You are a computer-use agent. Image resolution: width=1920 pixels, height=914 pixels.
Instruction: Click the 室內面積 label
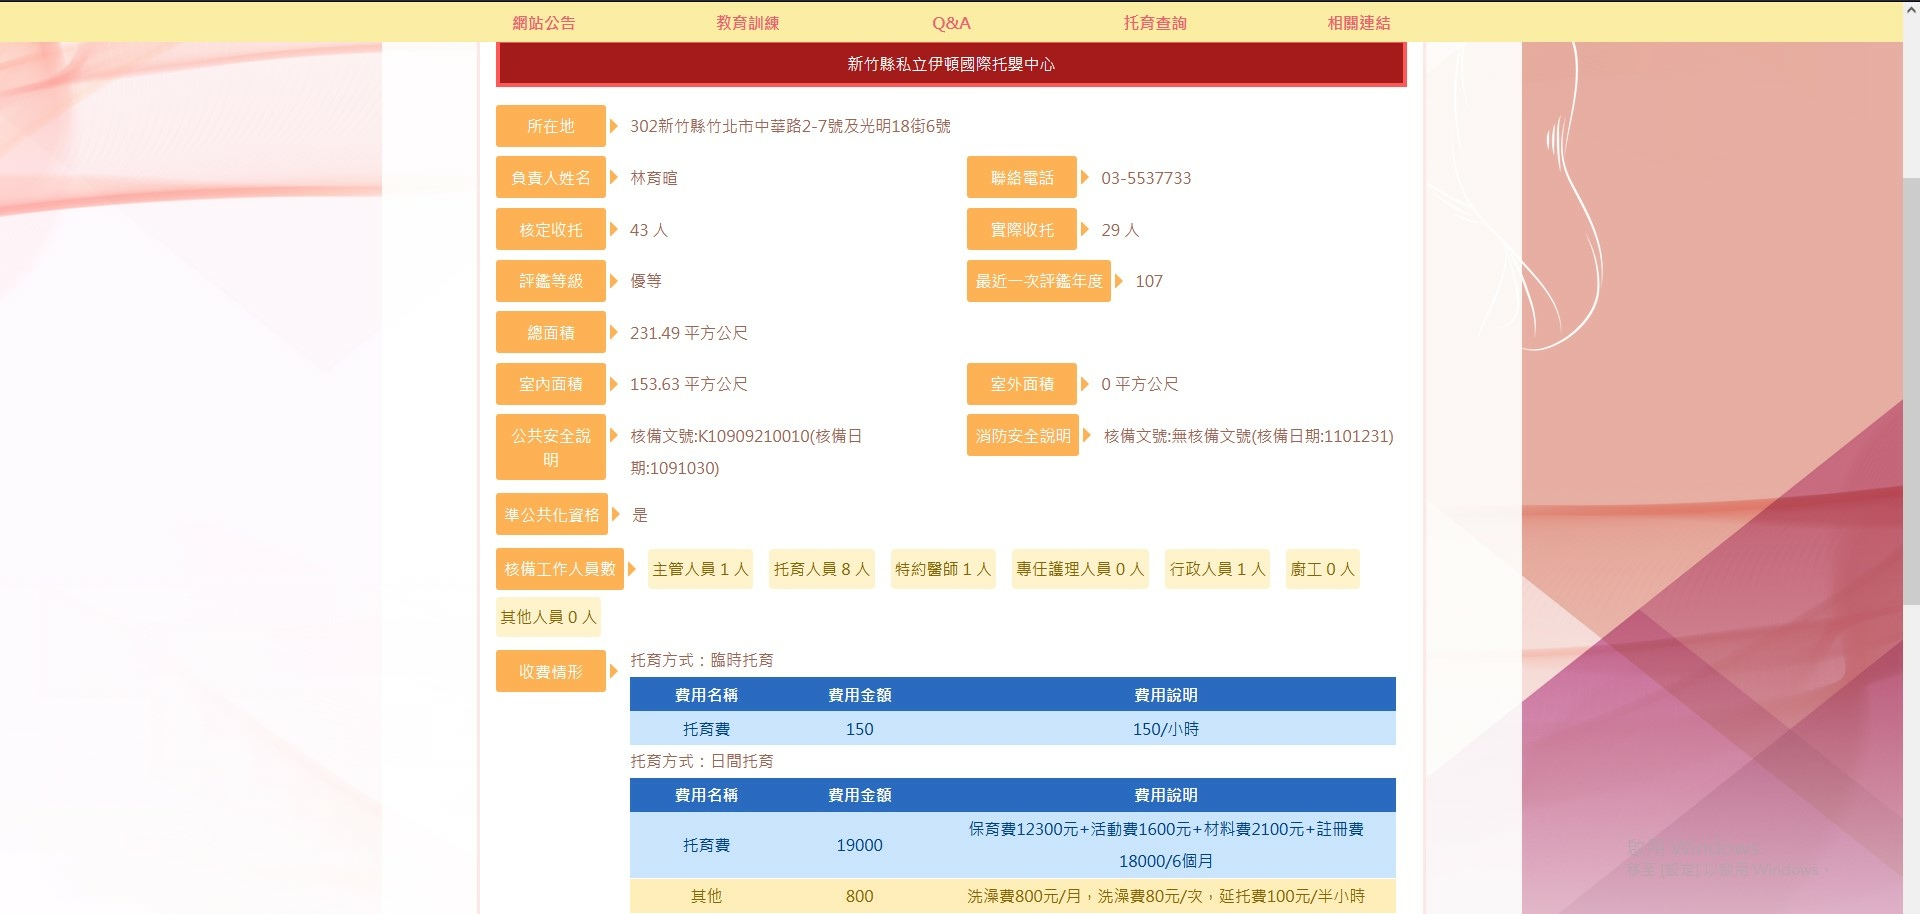tap(551, 384)
